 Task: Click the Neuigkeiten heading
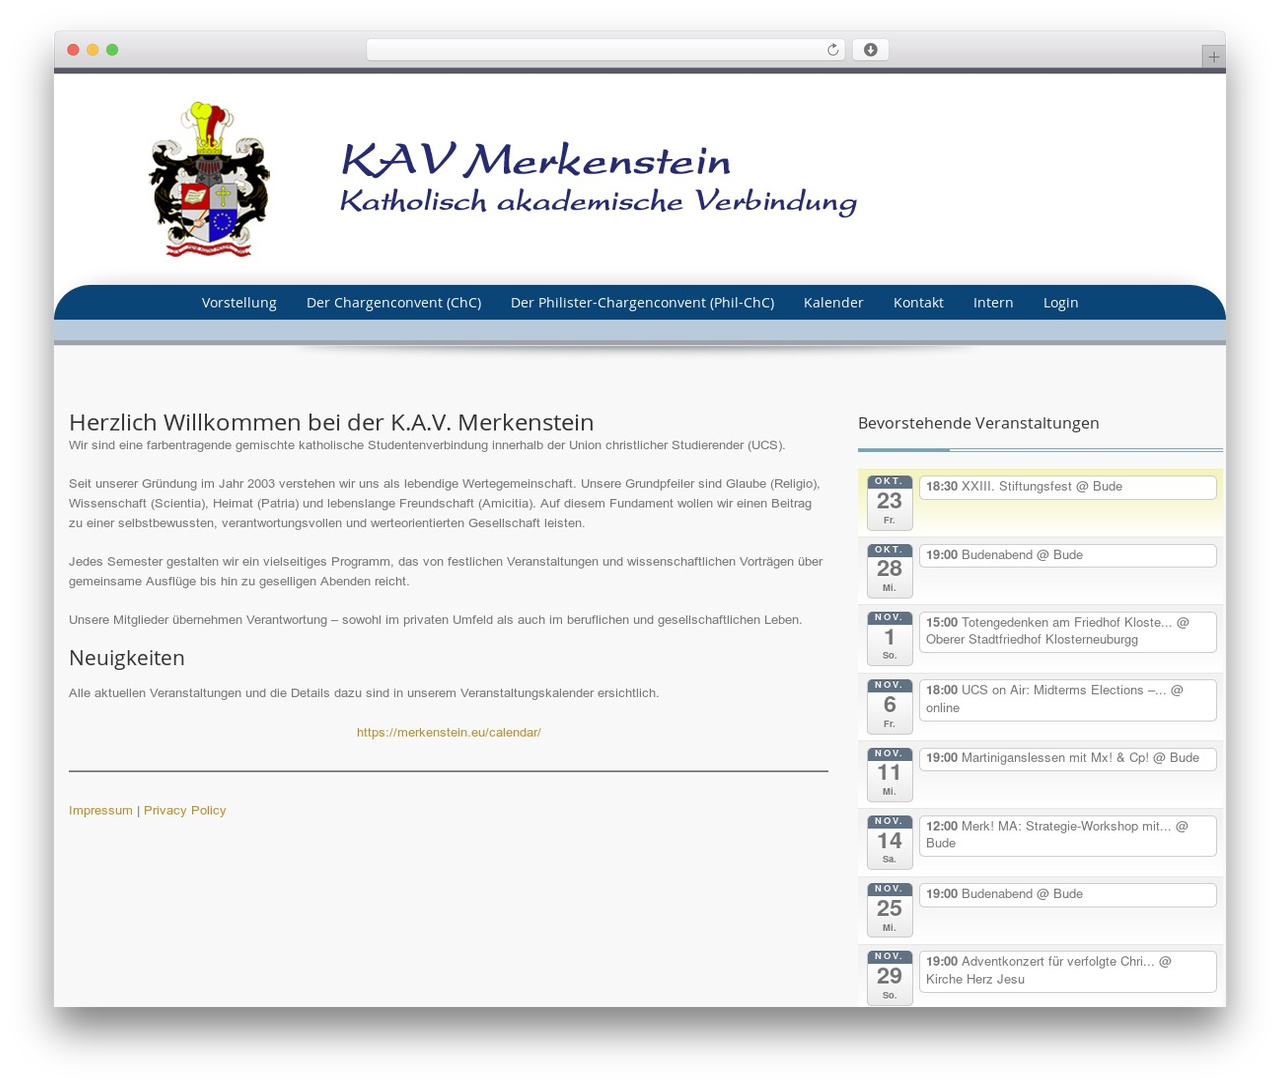(x=127, y=658)
